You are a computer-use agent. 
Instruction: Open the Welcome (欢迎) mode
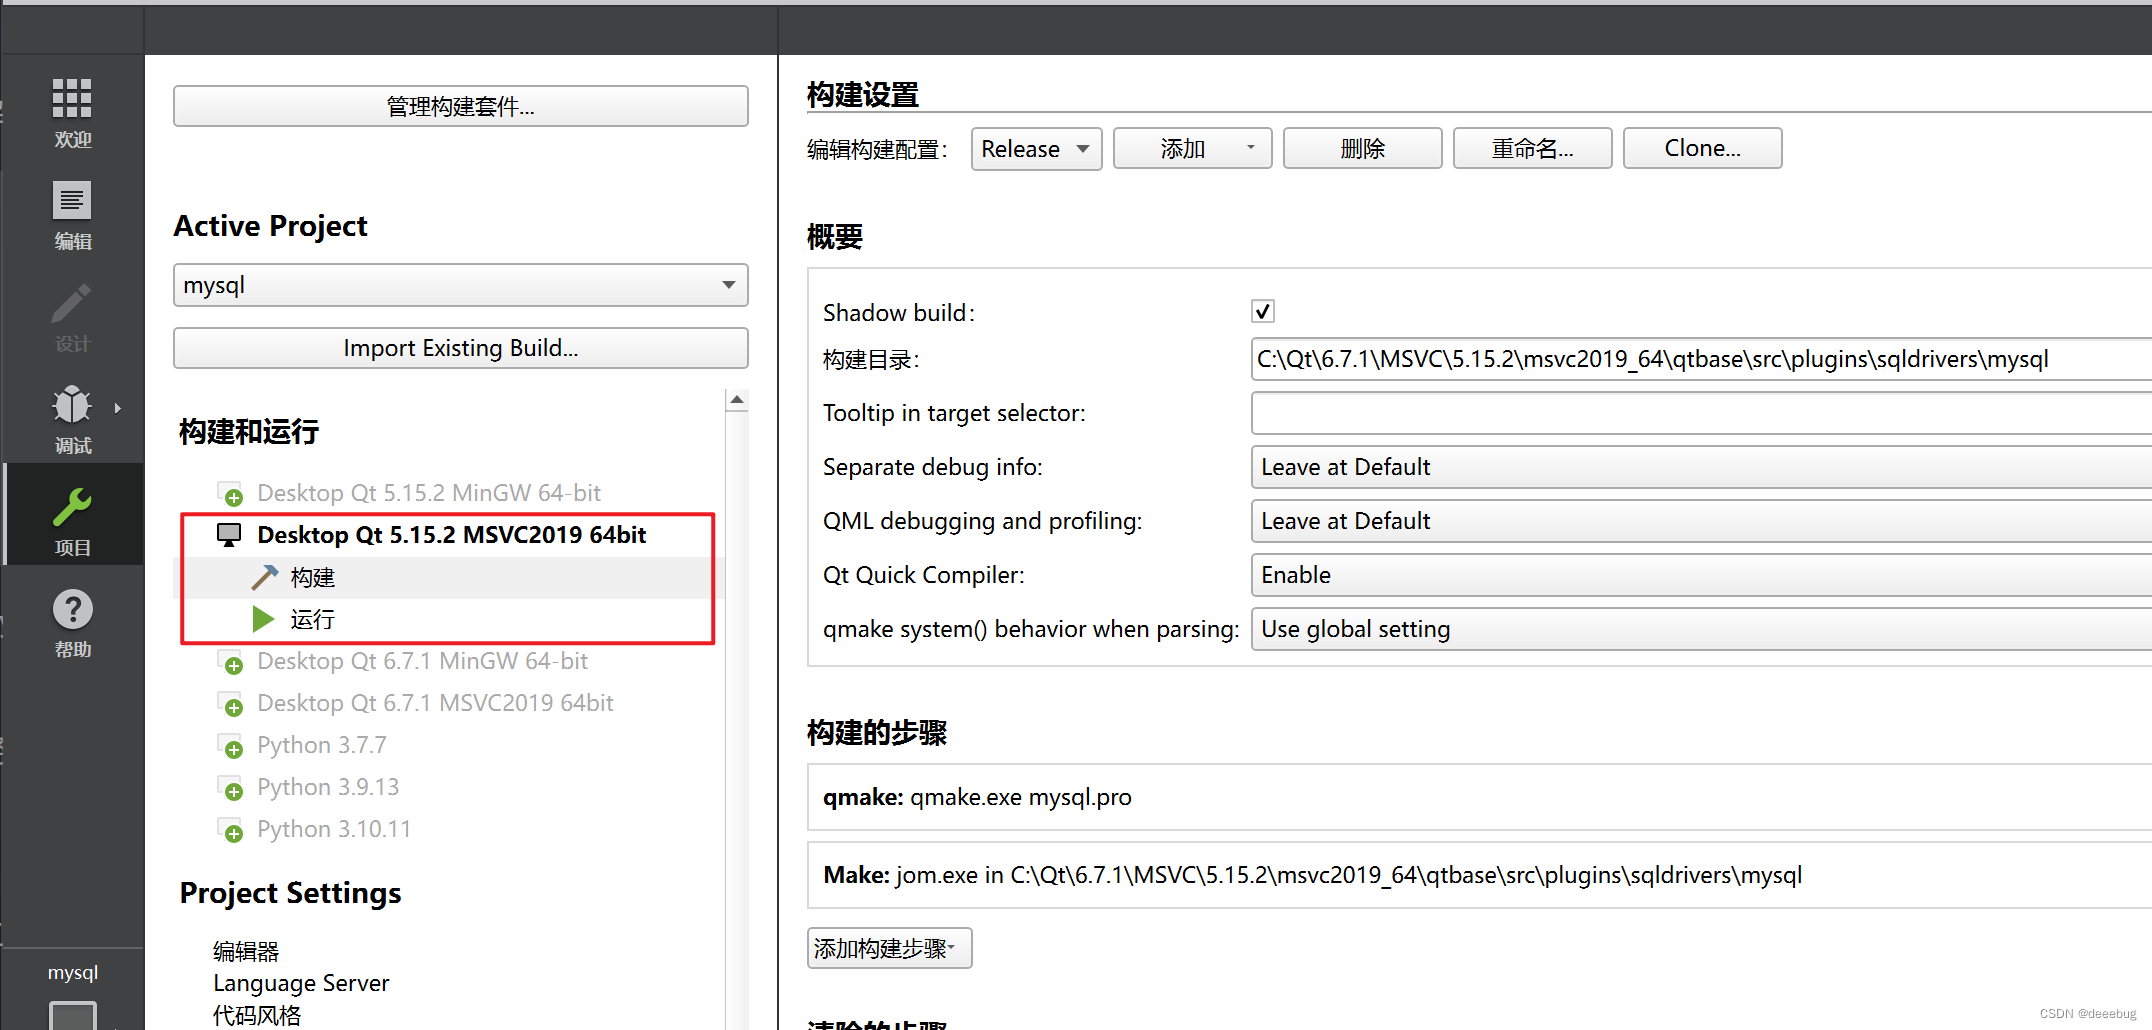click(72, 113)
